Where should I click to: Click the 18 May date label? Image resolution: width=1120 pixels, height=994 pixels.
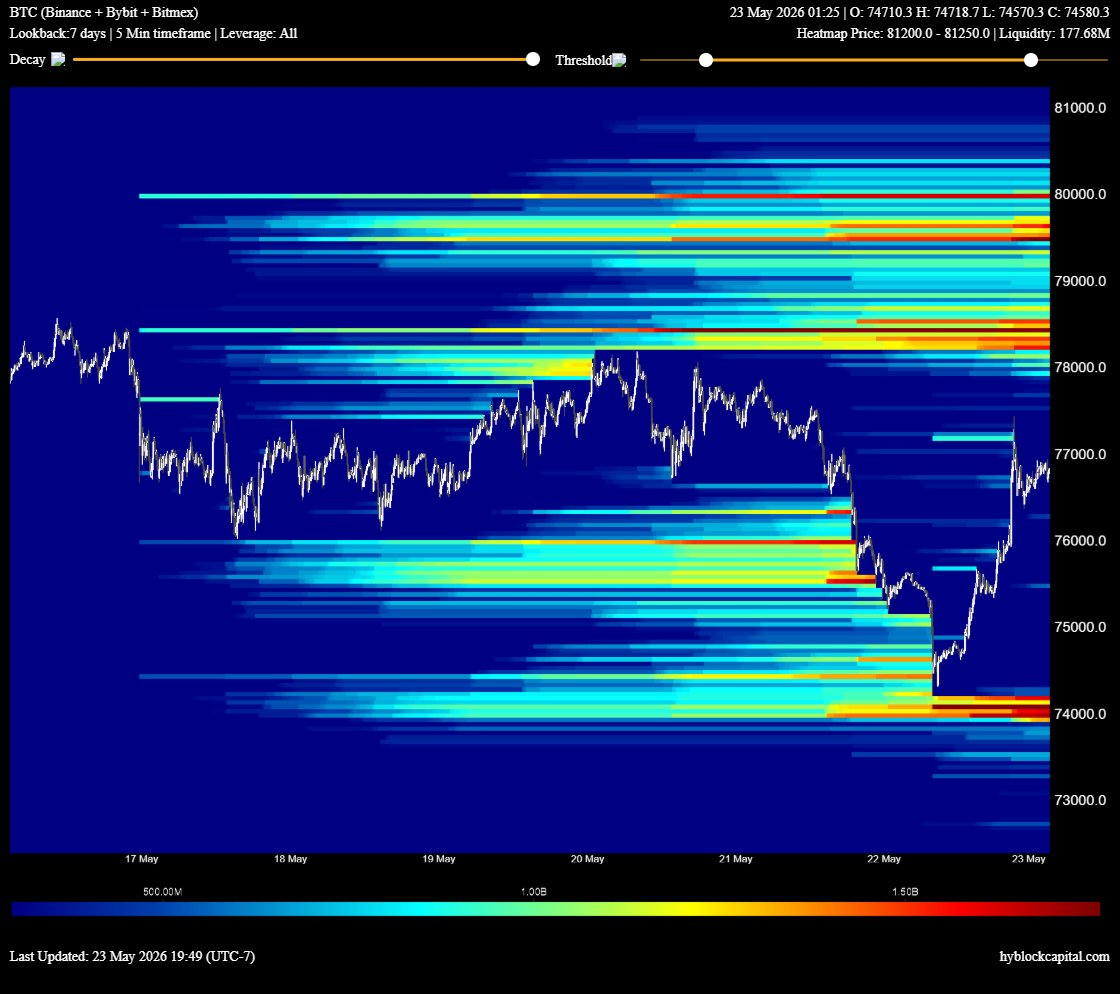tap(290, 859)
